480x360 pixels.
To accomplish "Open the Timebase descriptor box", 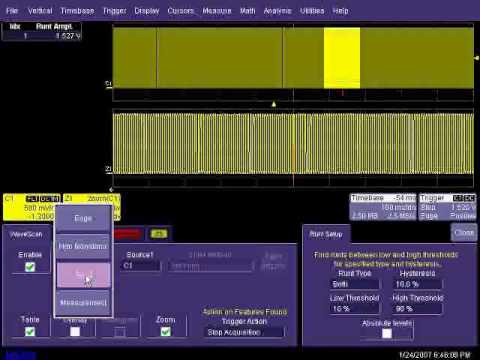I will pos(383,207).
